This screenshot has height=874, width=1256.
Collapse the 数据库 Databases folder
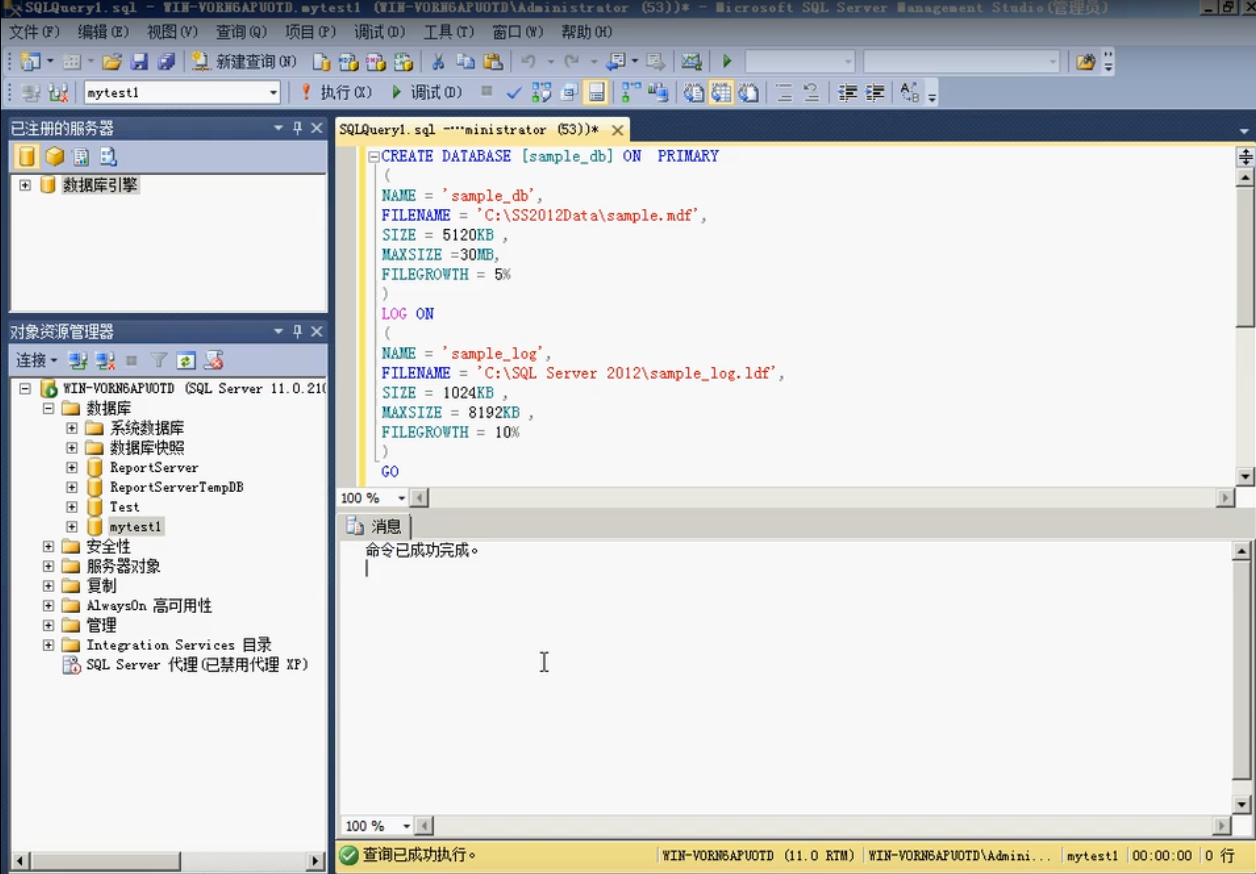coord(48,408)
